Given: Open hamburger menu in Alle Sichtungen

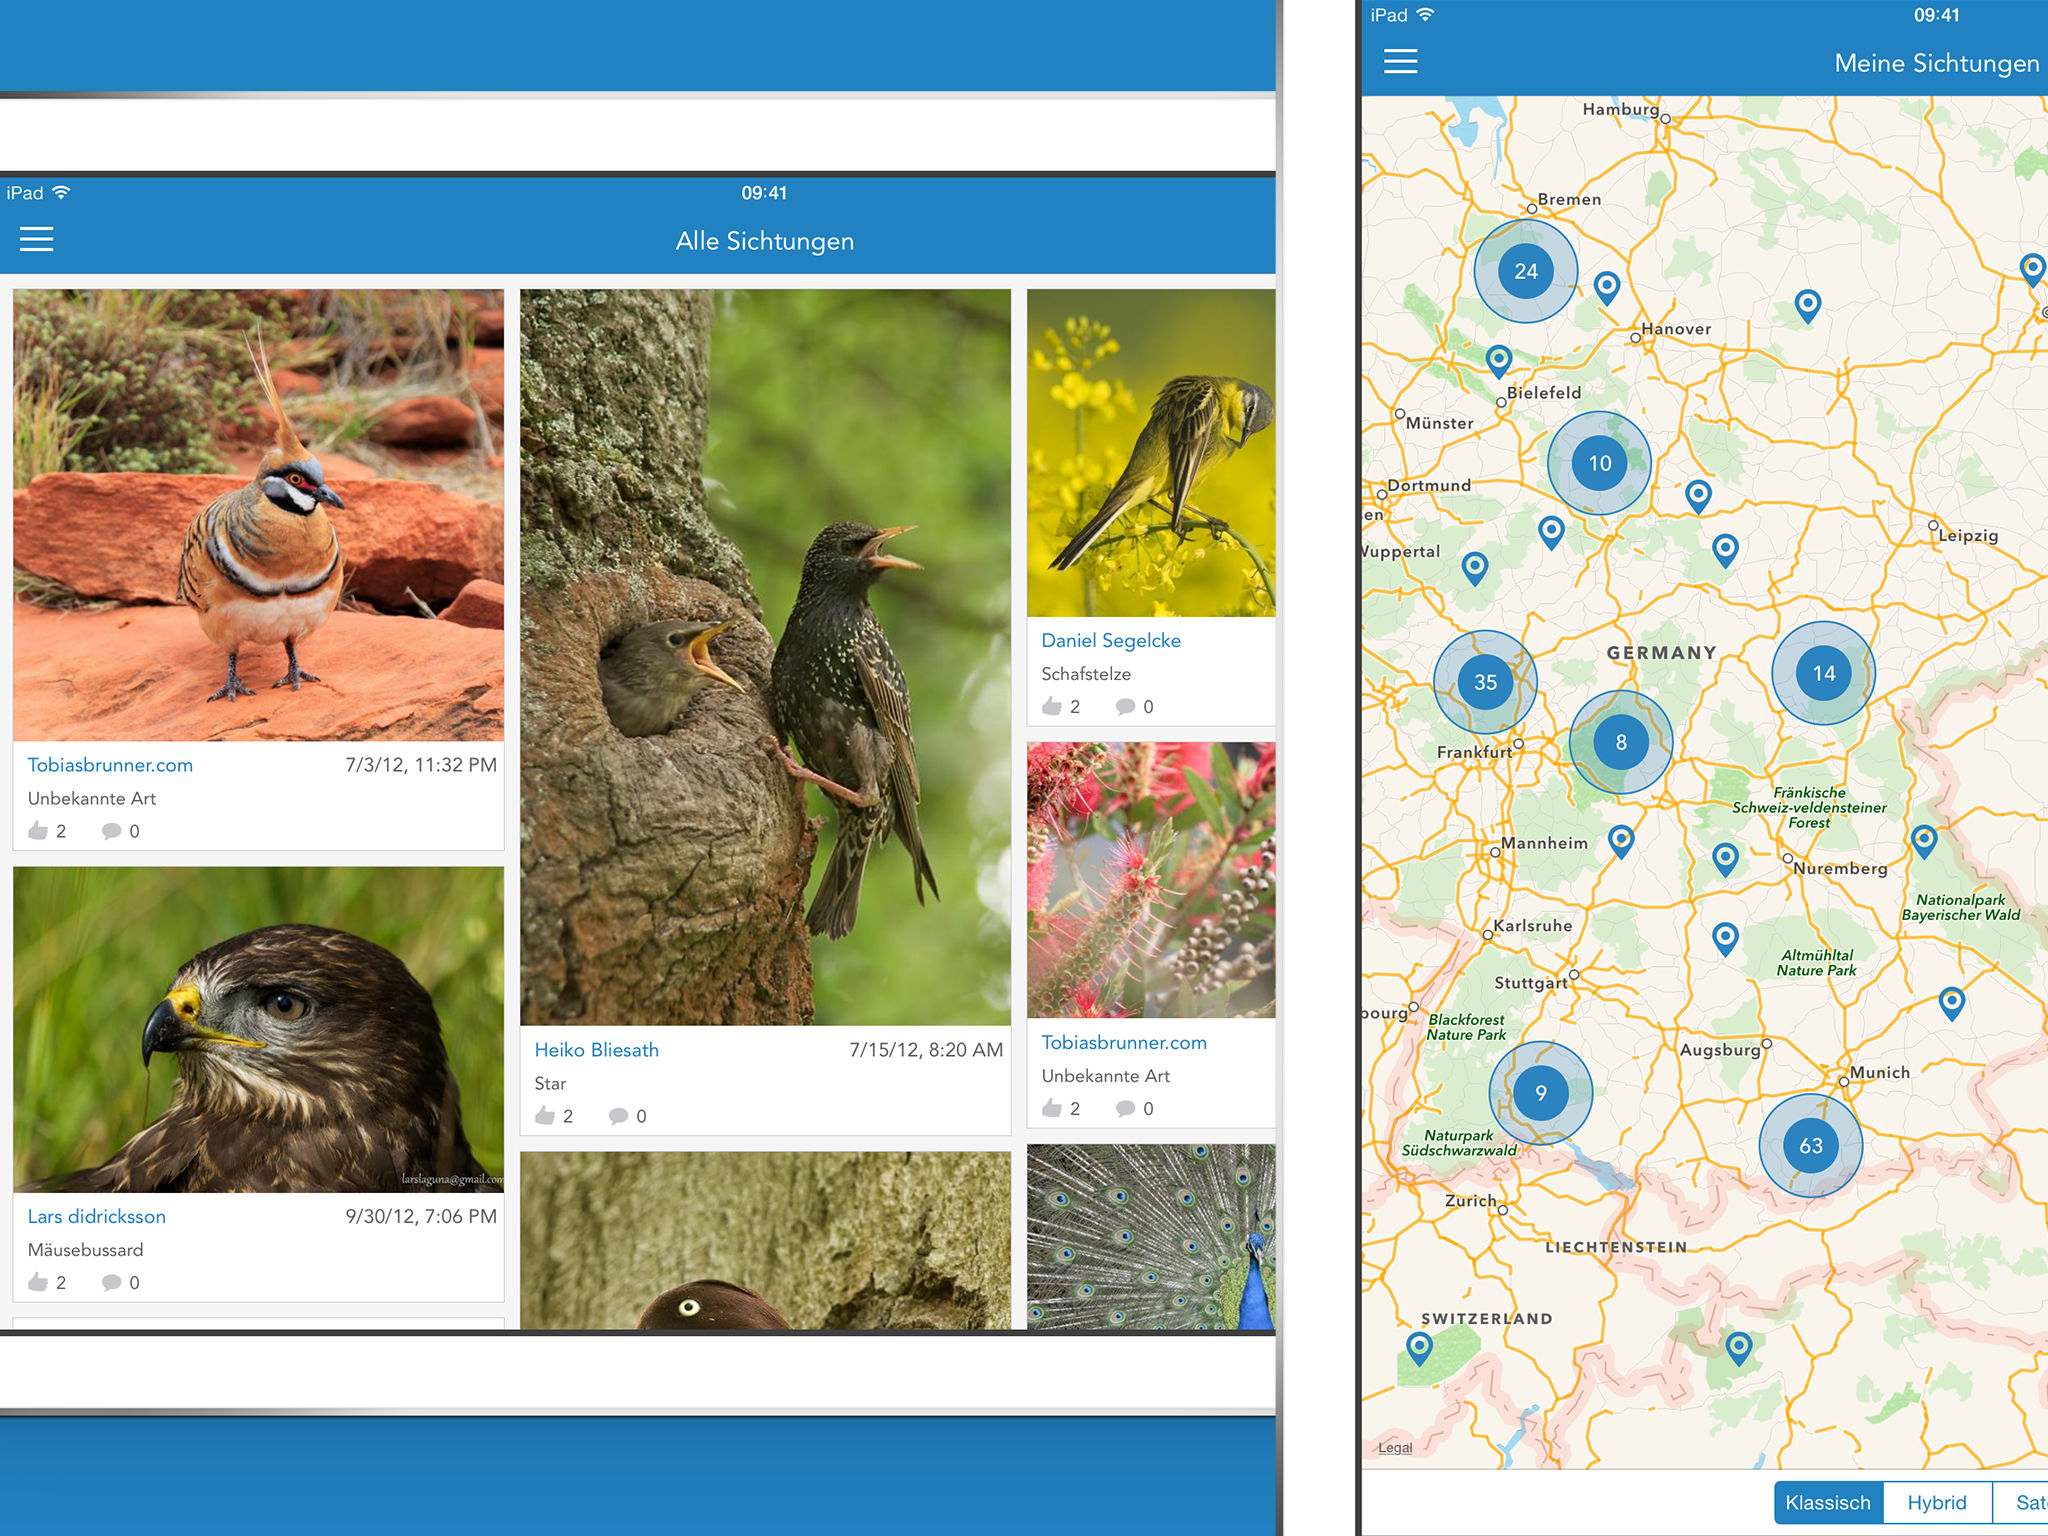Looking at the screenshot, I should tap(36, 239).
